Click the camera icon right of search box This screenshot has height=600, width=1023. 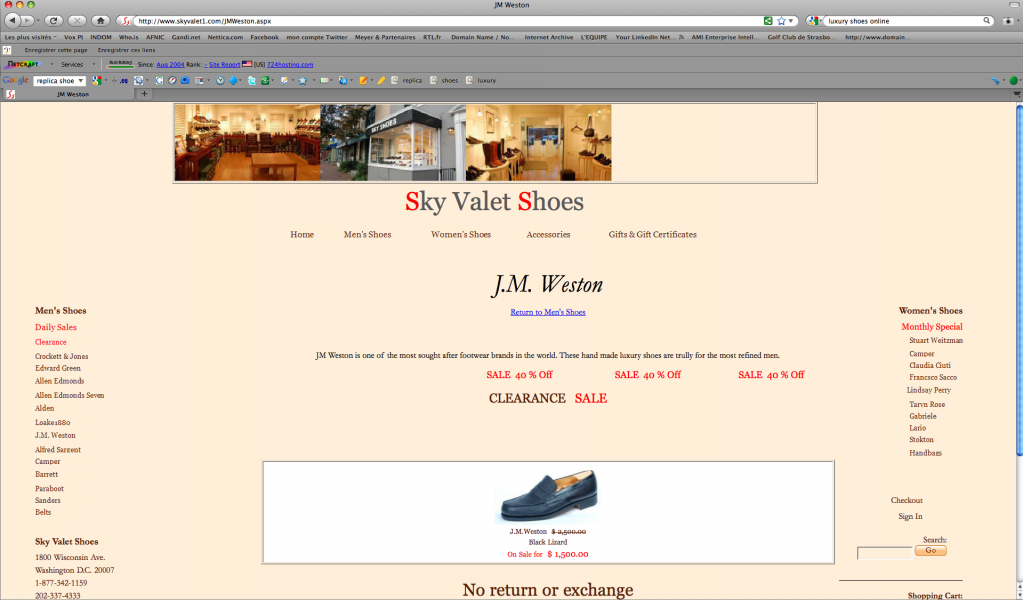point(1007,21)
